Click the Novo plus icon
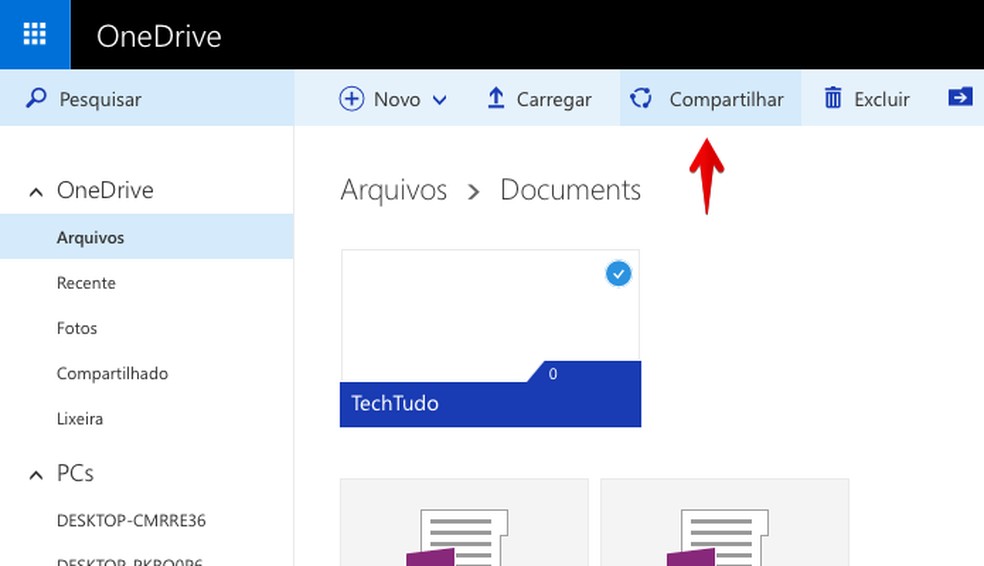Viewport: 984px width, 566px height. (x=352, y=99)
